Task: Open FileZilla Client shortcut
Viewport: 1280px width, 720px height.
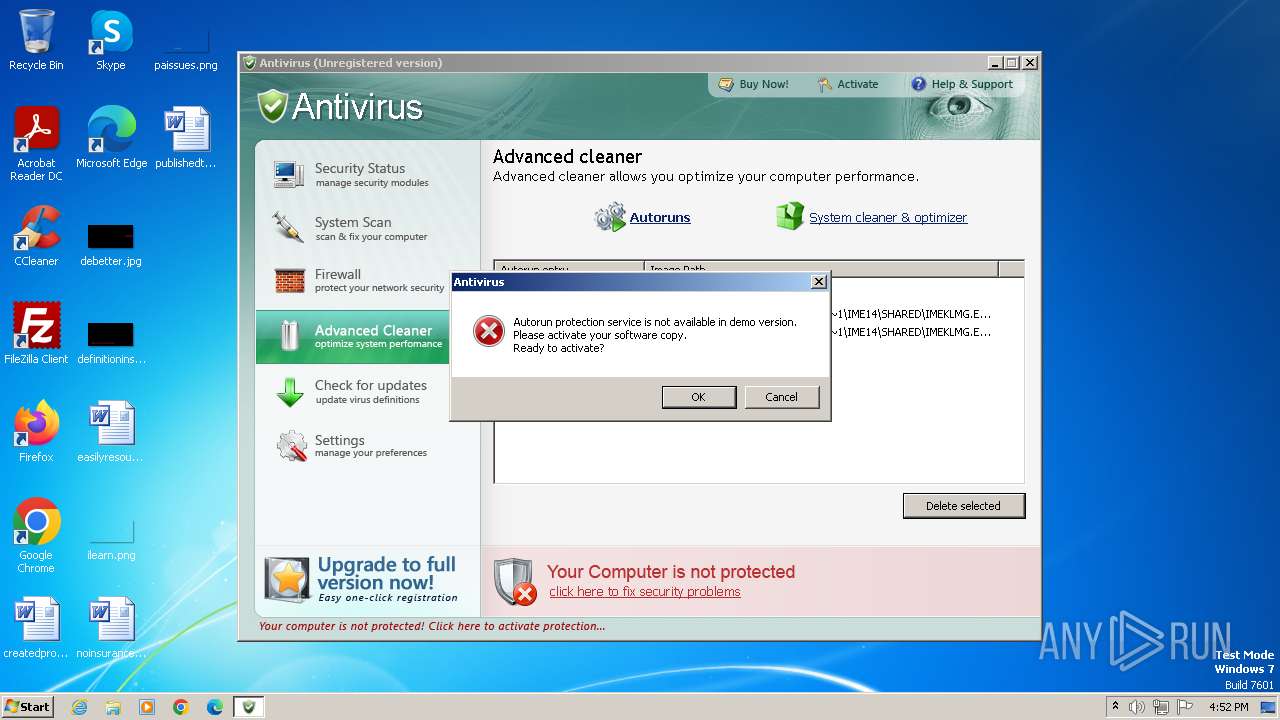Action: (36, 333)
